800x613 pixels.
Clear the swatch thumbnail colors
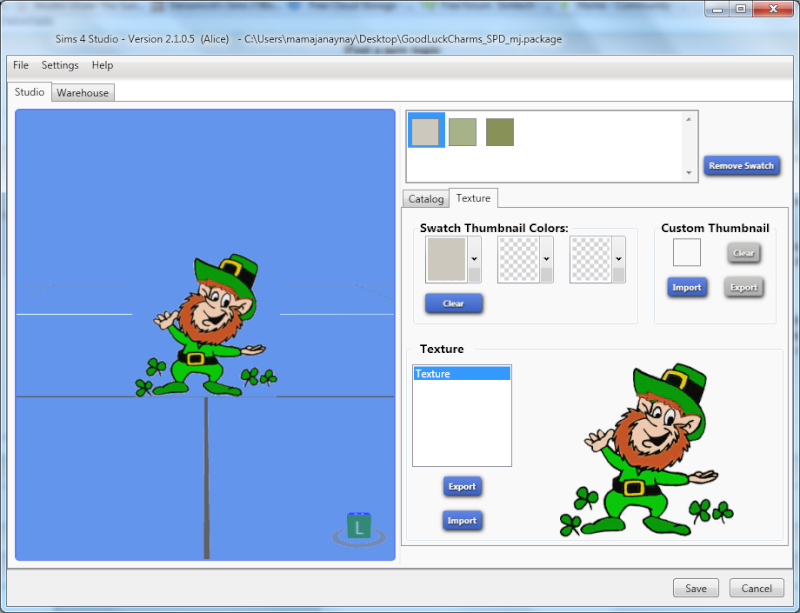click(x=453, y=304)
